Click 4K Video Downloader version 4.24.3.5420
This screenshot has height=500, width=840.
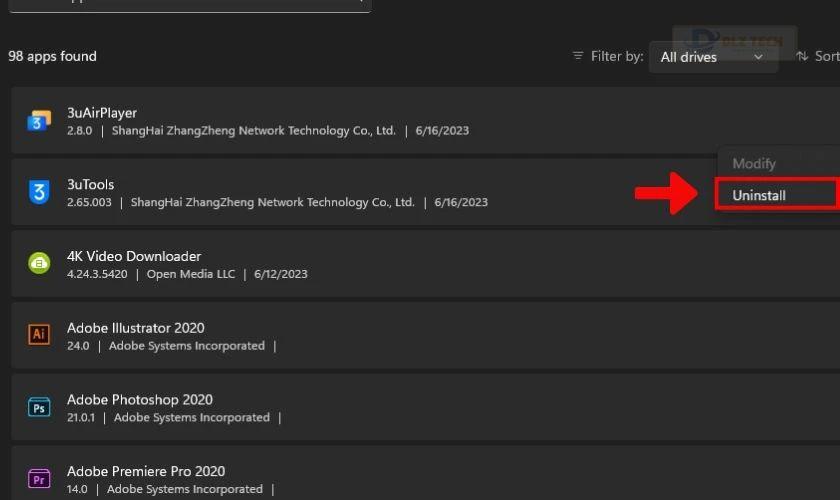pos(97,274)
